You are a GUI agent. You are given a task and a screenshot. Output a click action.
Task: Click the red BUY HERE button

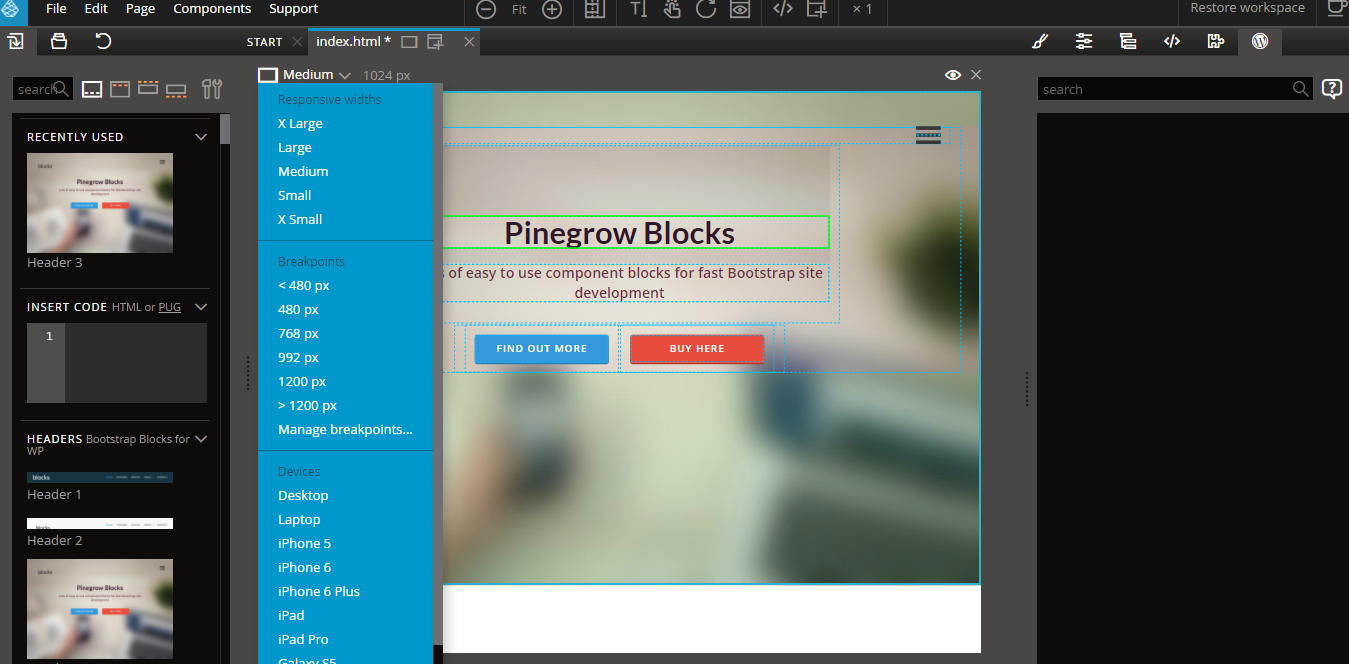click(x=697, y=349)
